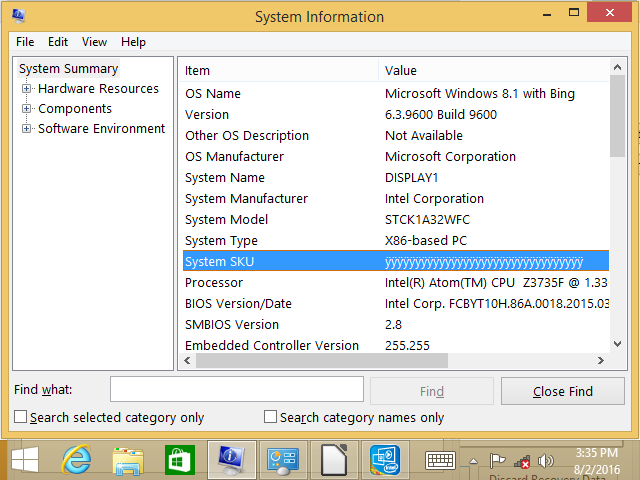Viewport: 640px width, 480px height.
Task: Open File Explorer from the taskbar
Action: [128, 461]
